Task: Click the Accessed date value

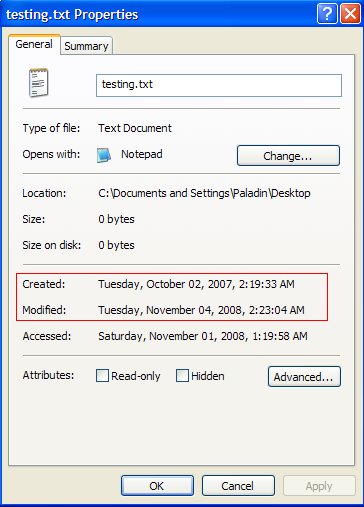Action: coord(203,336)
